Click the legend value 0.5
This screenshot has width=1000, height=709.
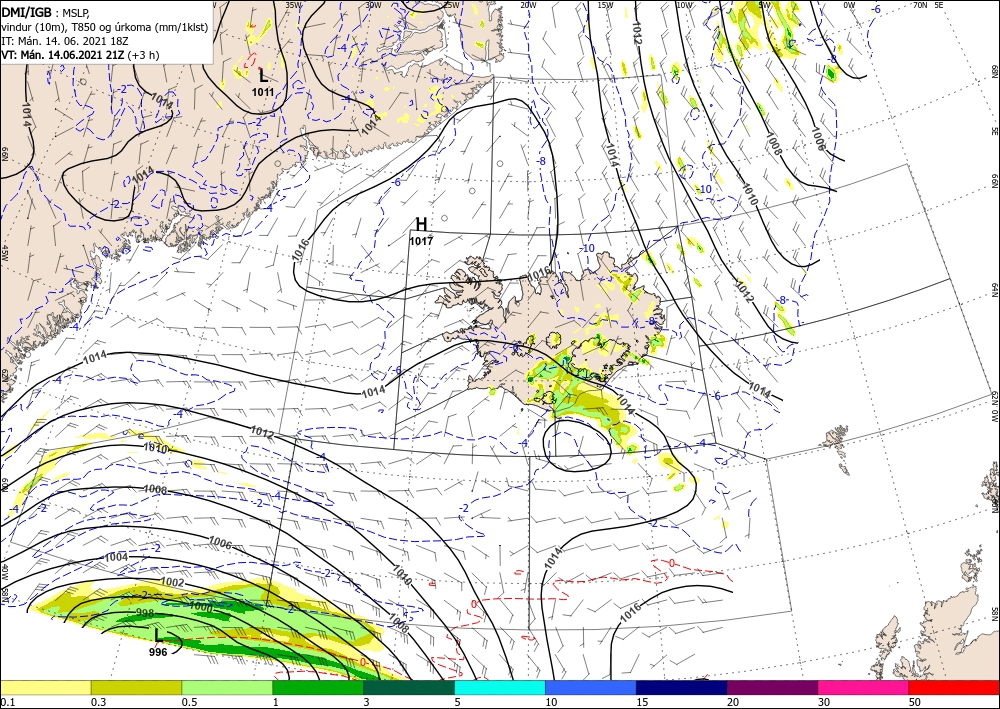[x=189, y=702]
